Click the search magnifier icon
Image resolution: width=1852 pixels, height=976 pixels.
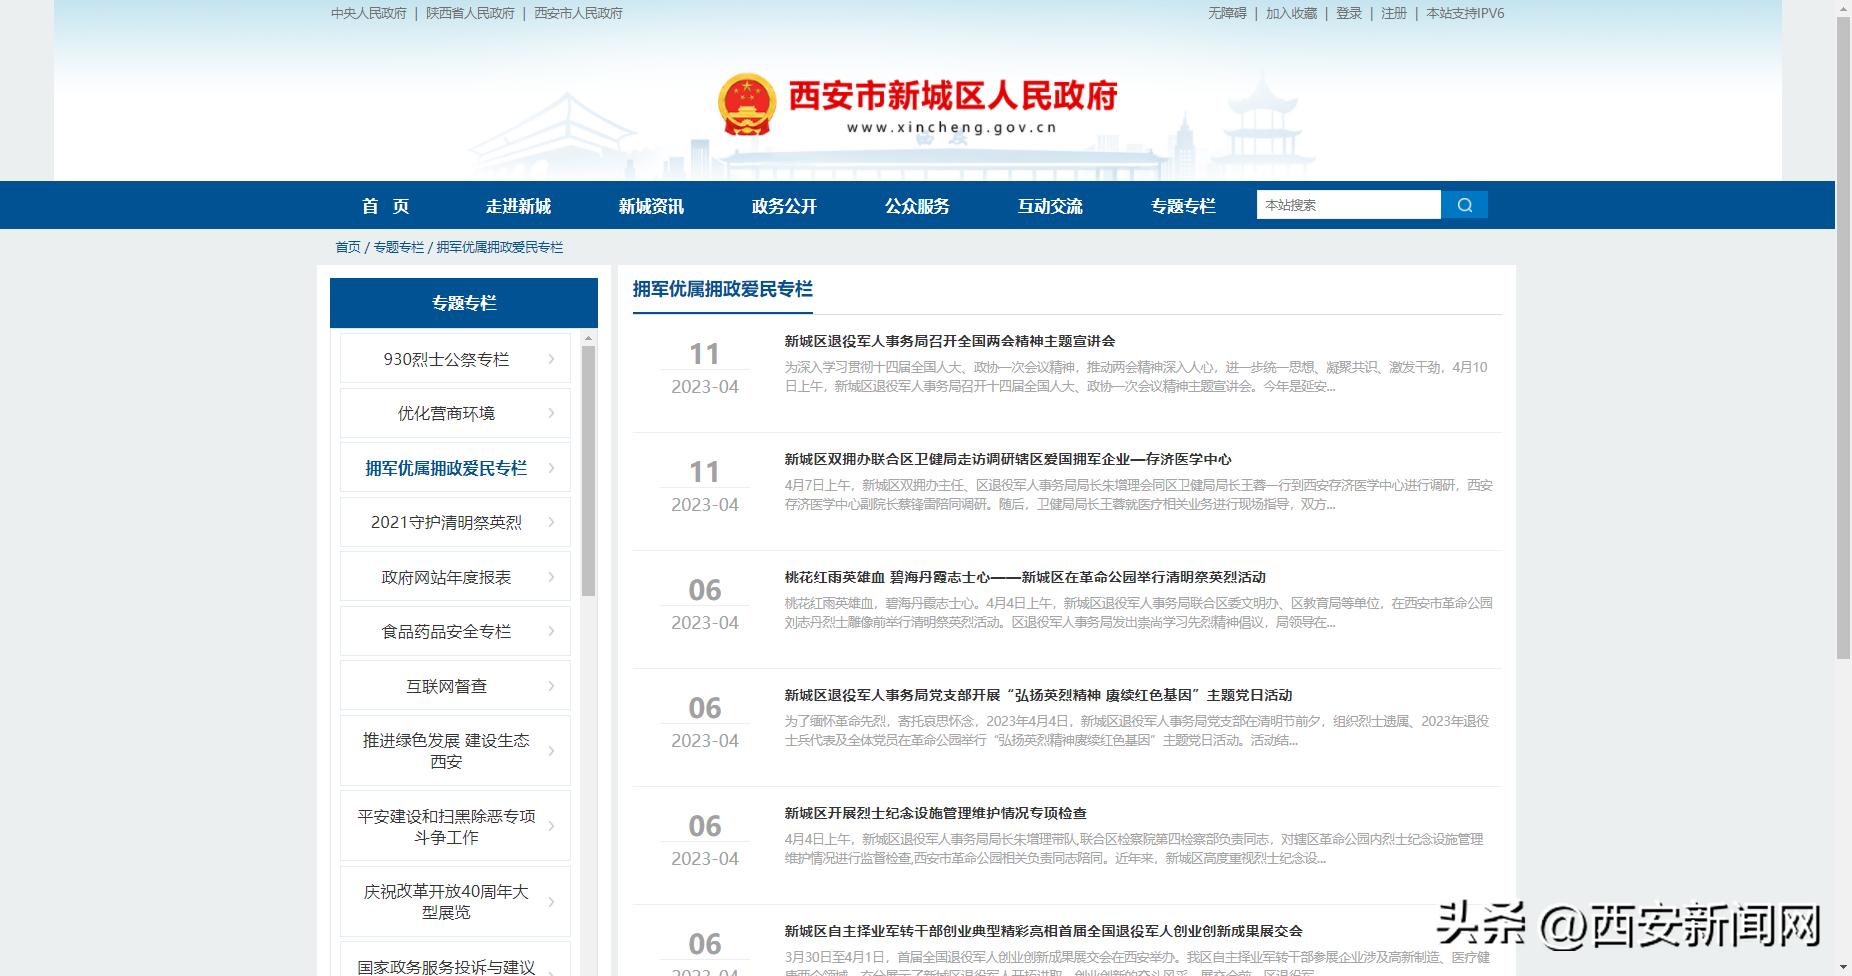(x=1464, y=204)
